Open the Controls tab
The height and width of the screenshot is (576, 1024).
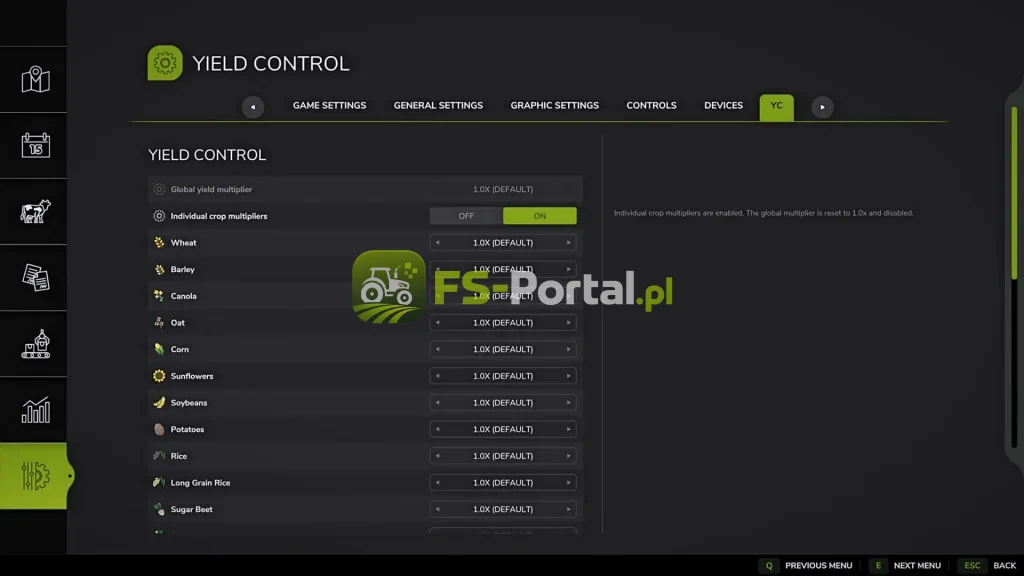pos(651,106)
